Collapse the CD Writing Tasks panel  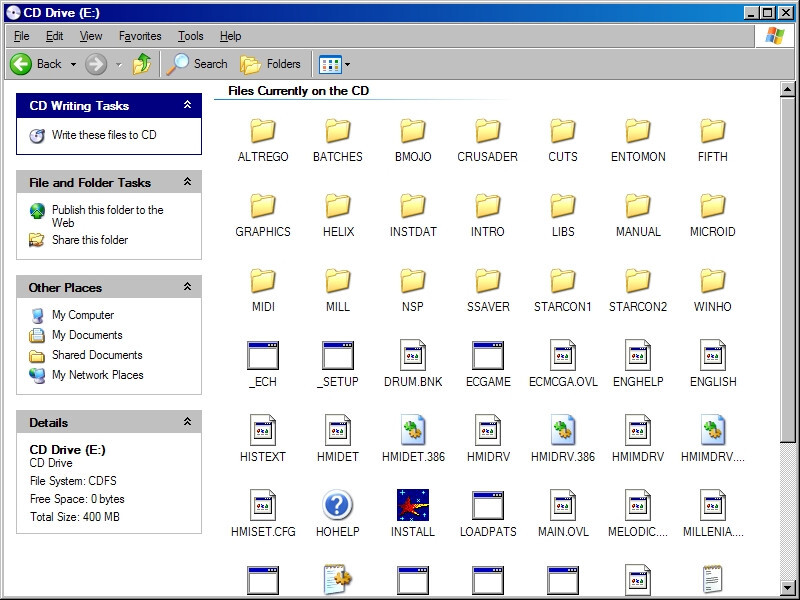click(x=187, y=105)
